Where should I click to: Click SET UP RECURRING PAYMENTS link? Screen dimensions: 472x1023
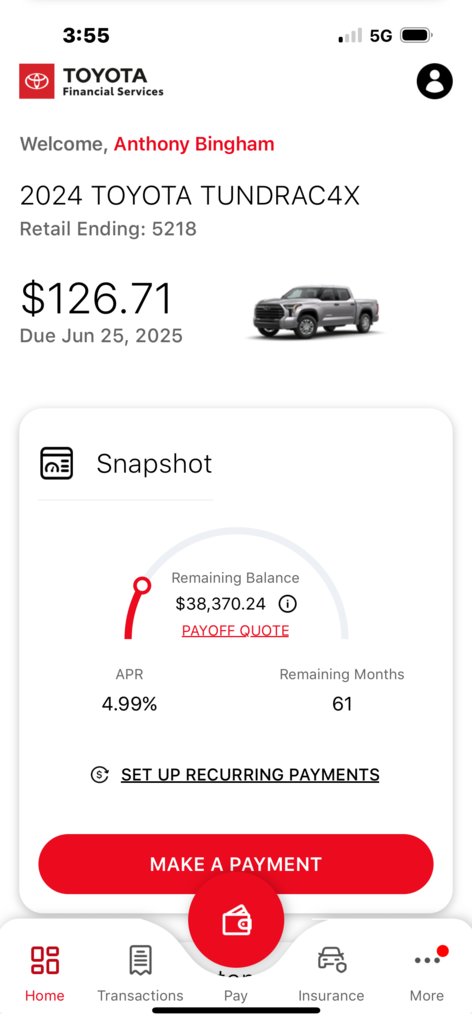(250, 775)
